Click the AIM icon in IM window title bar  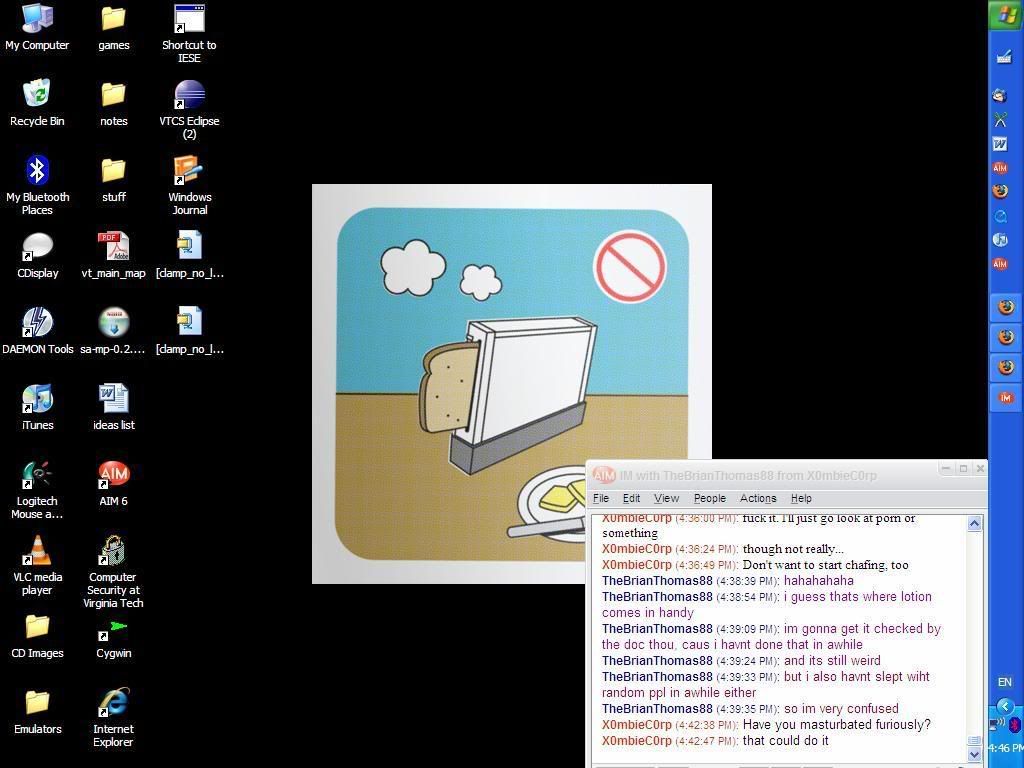pyautogui.click(x=604, y=475)
